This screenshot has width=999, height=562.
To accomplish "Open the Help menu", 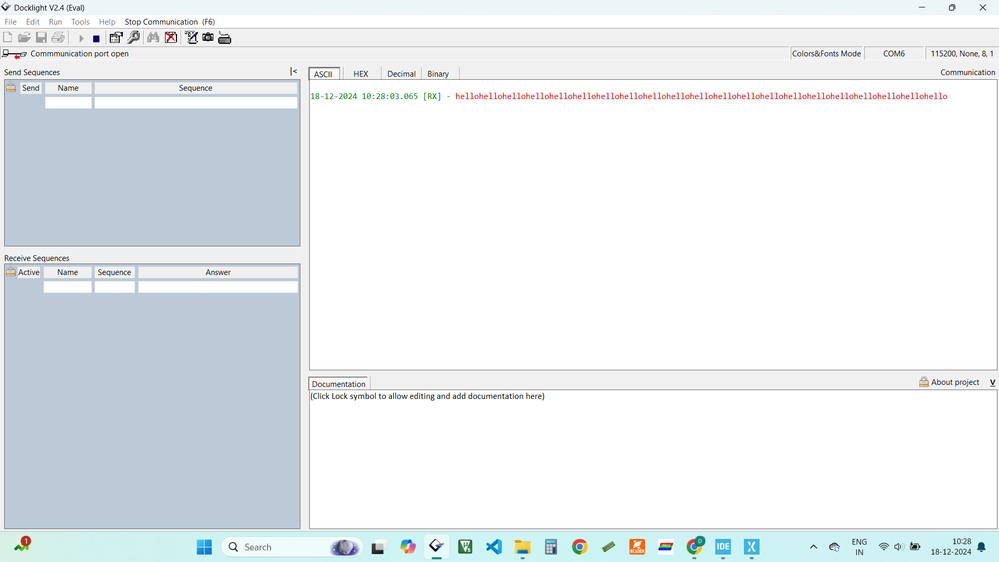I will tap(107, 22).
